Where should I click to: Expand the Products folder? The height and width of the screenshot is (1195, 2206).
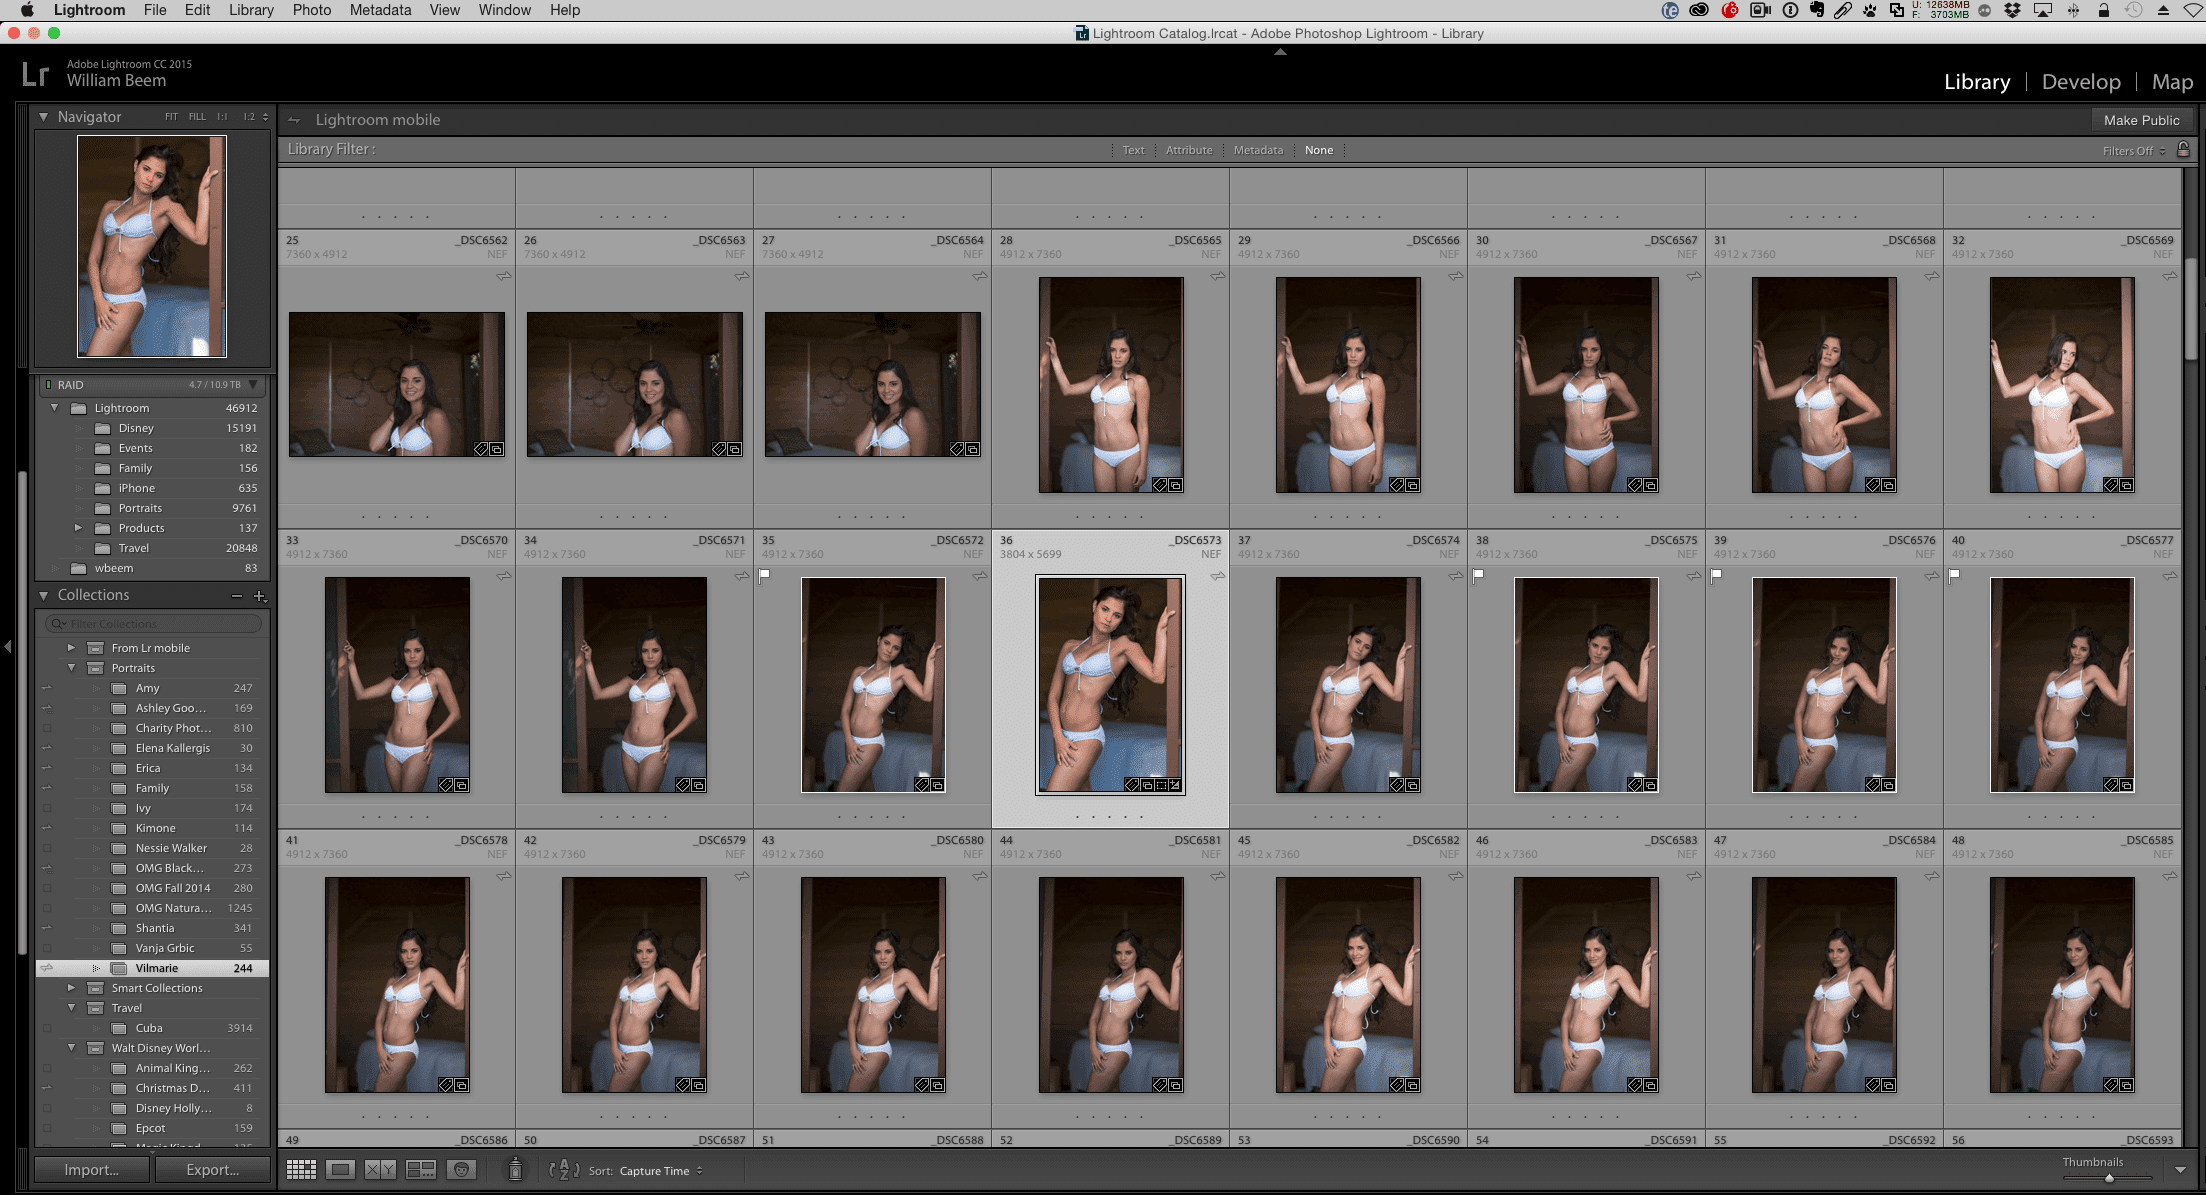click(x=78, y=528)
